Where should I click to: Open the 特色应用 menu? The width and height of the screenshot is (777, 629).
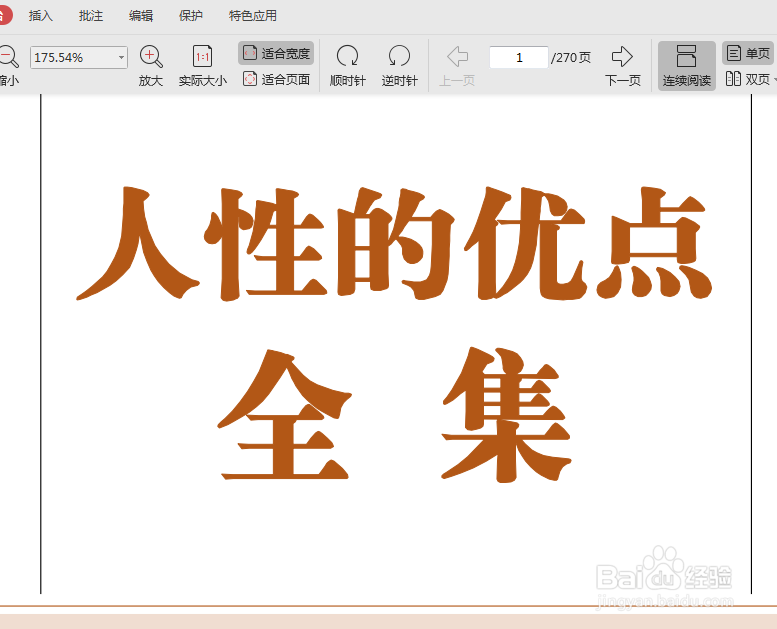[253, 16]
